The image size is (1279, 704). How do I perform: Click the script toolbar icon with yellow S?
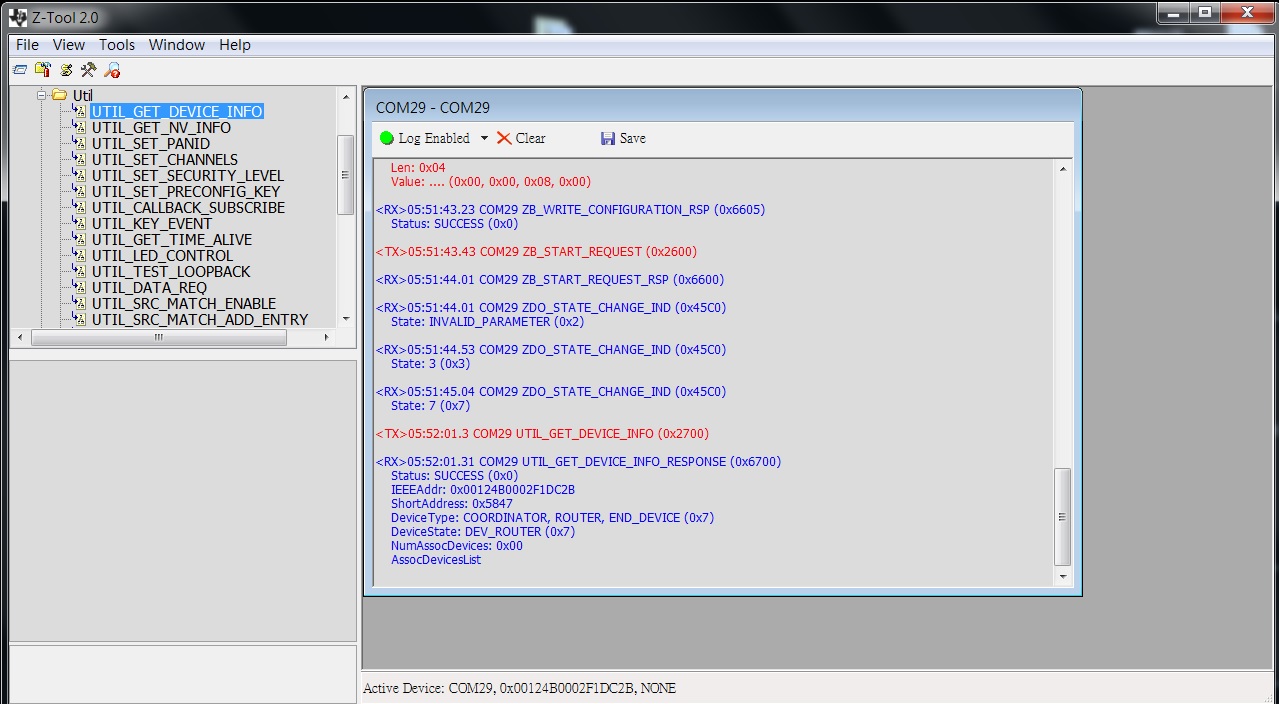click(x=66, y=70)
